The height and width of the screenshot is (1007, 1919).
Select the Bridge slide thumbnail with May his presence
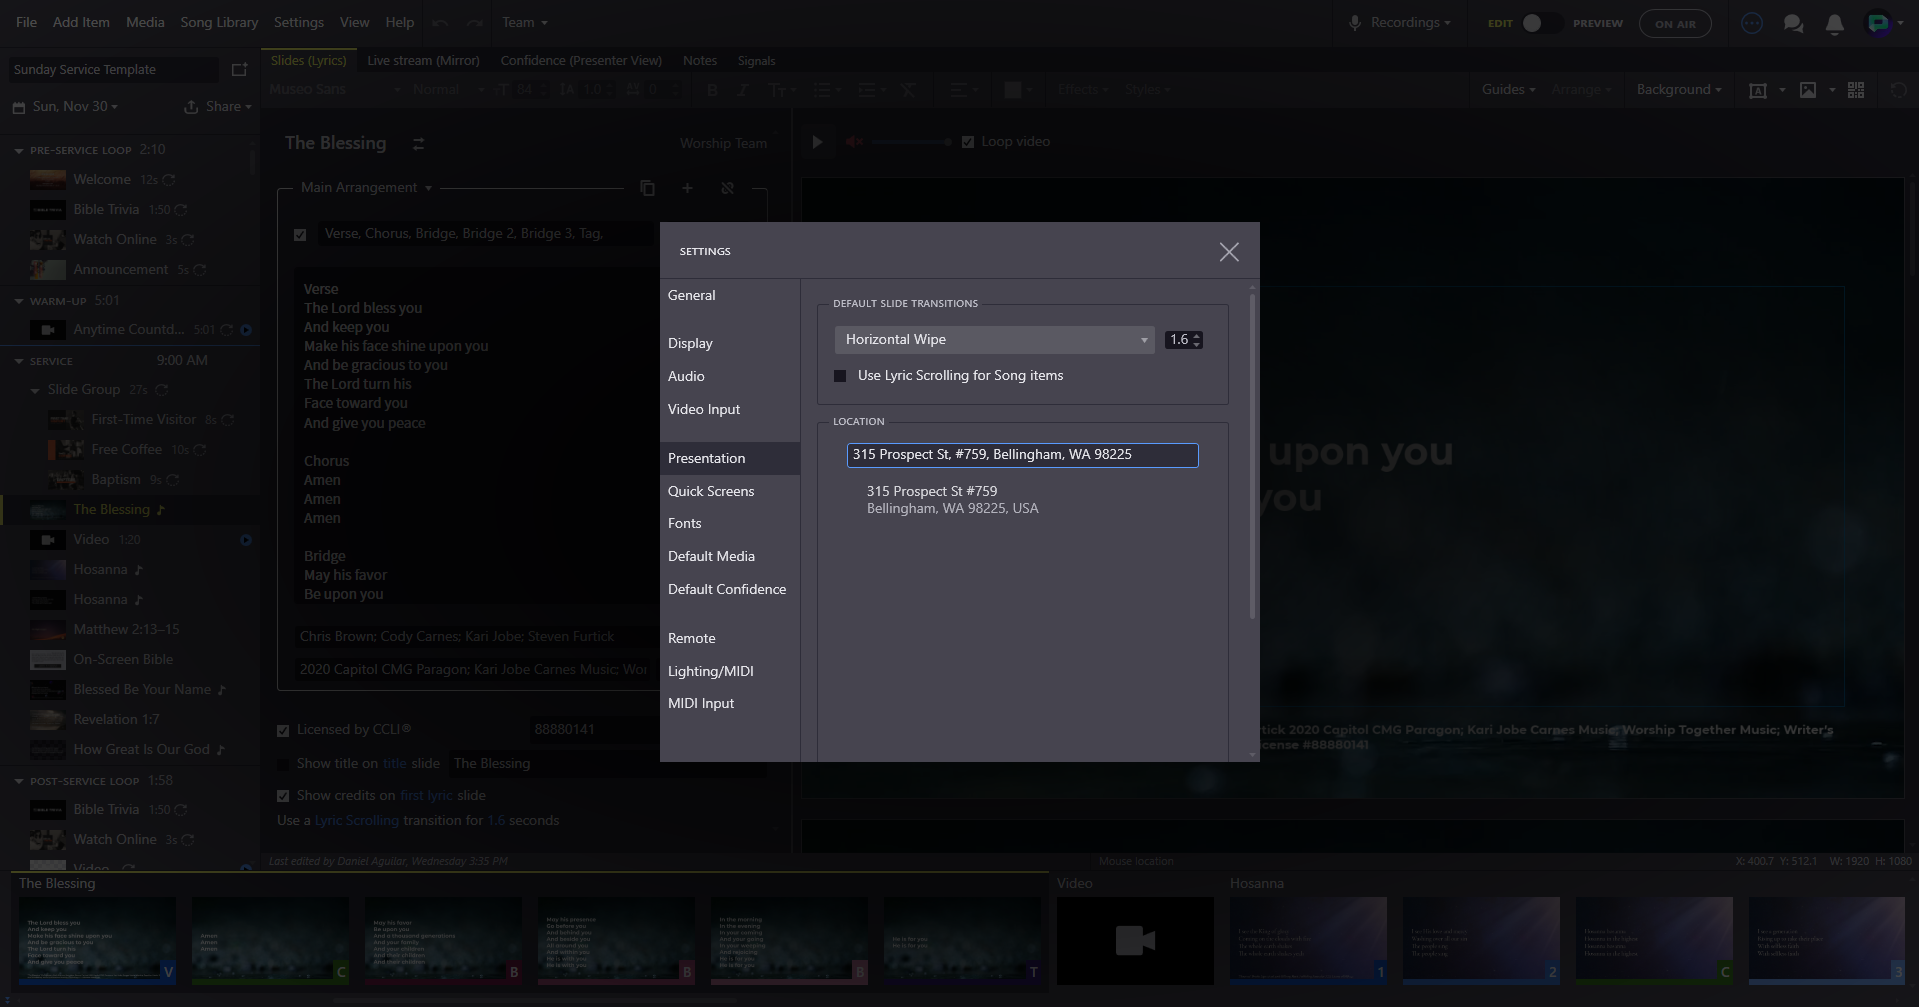[617, 941]
